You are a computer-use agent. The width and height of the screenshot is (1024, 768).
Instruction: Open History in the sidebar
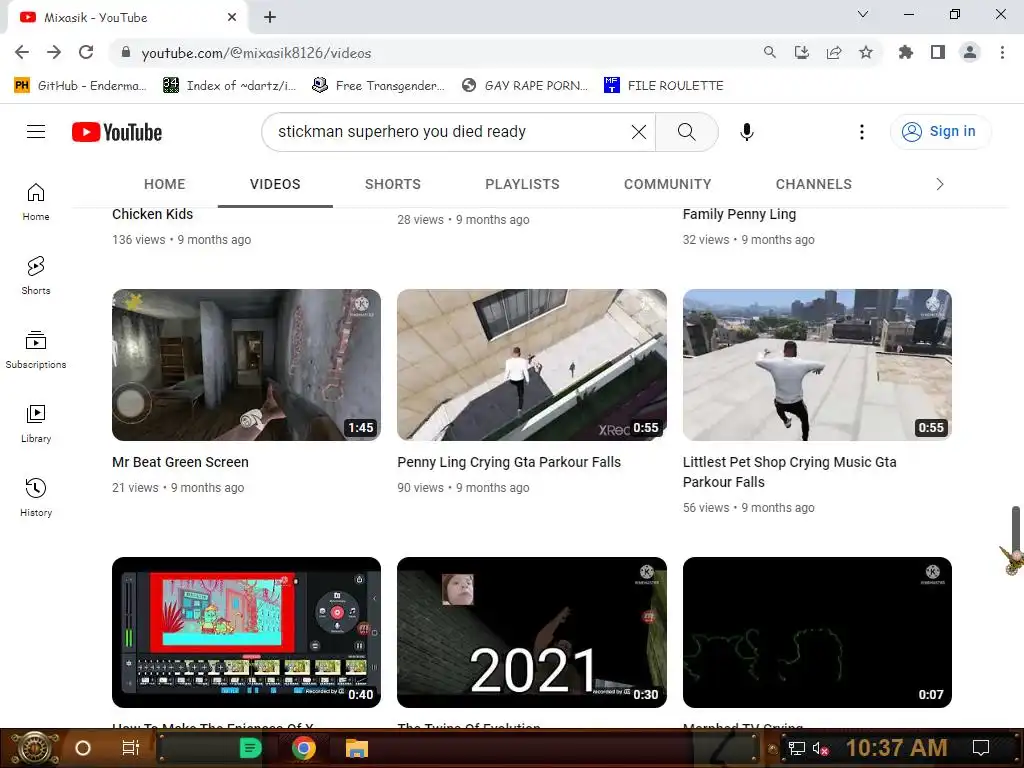(36, 498)
